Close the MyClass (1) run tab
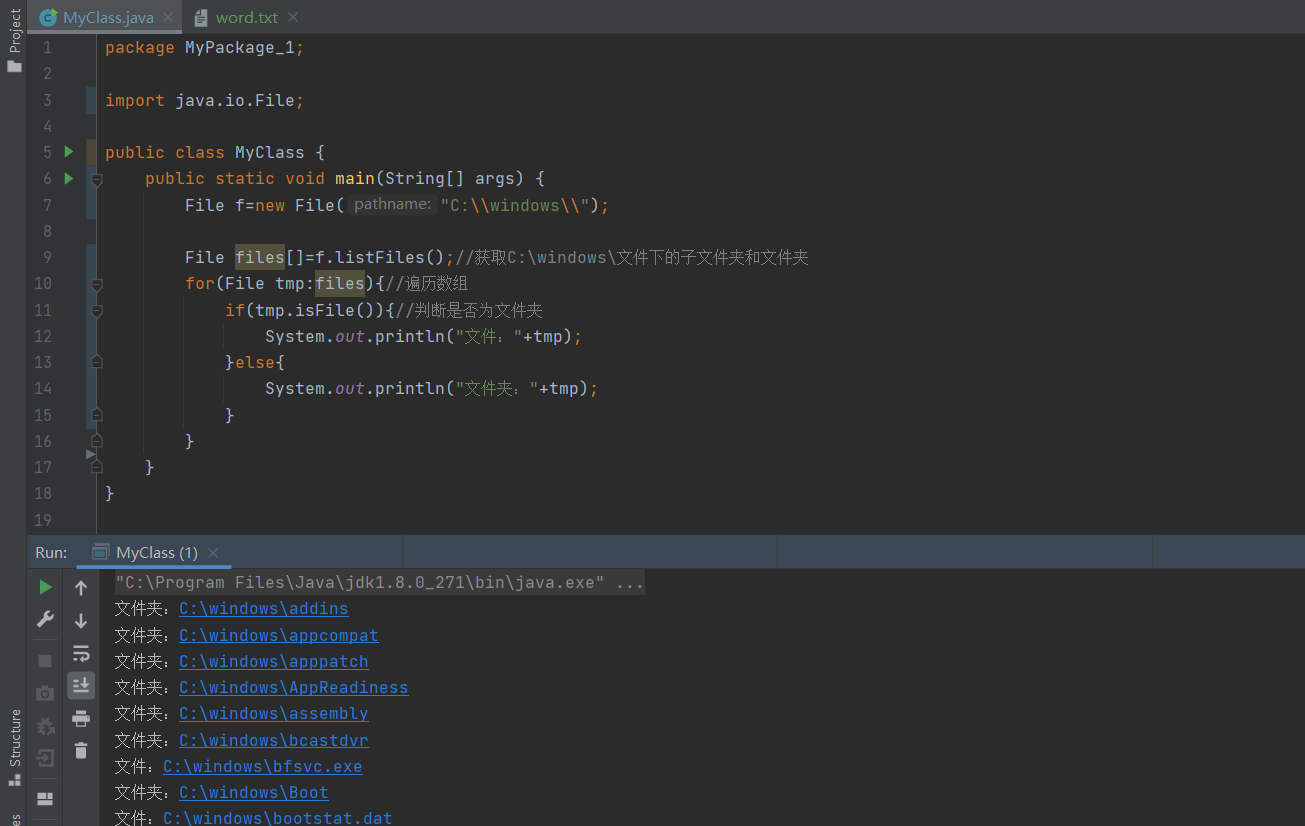 (212, 552)
